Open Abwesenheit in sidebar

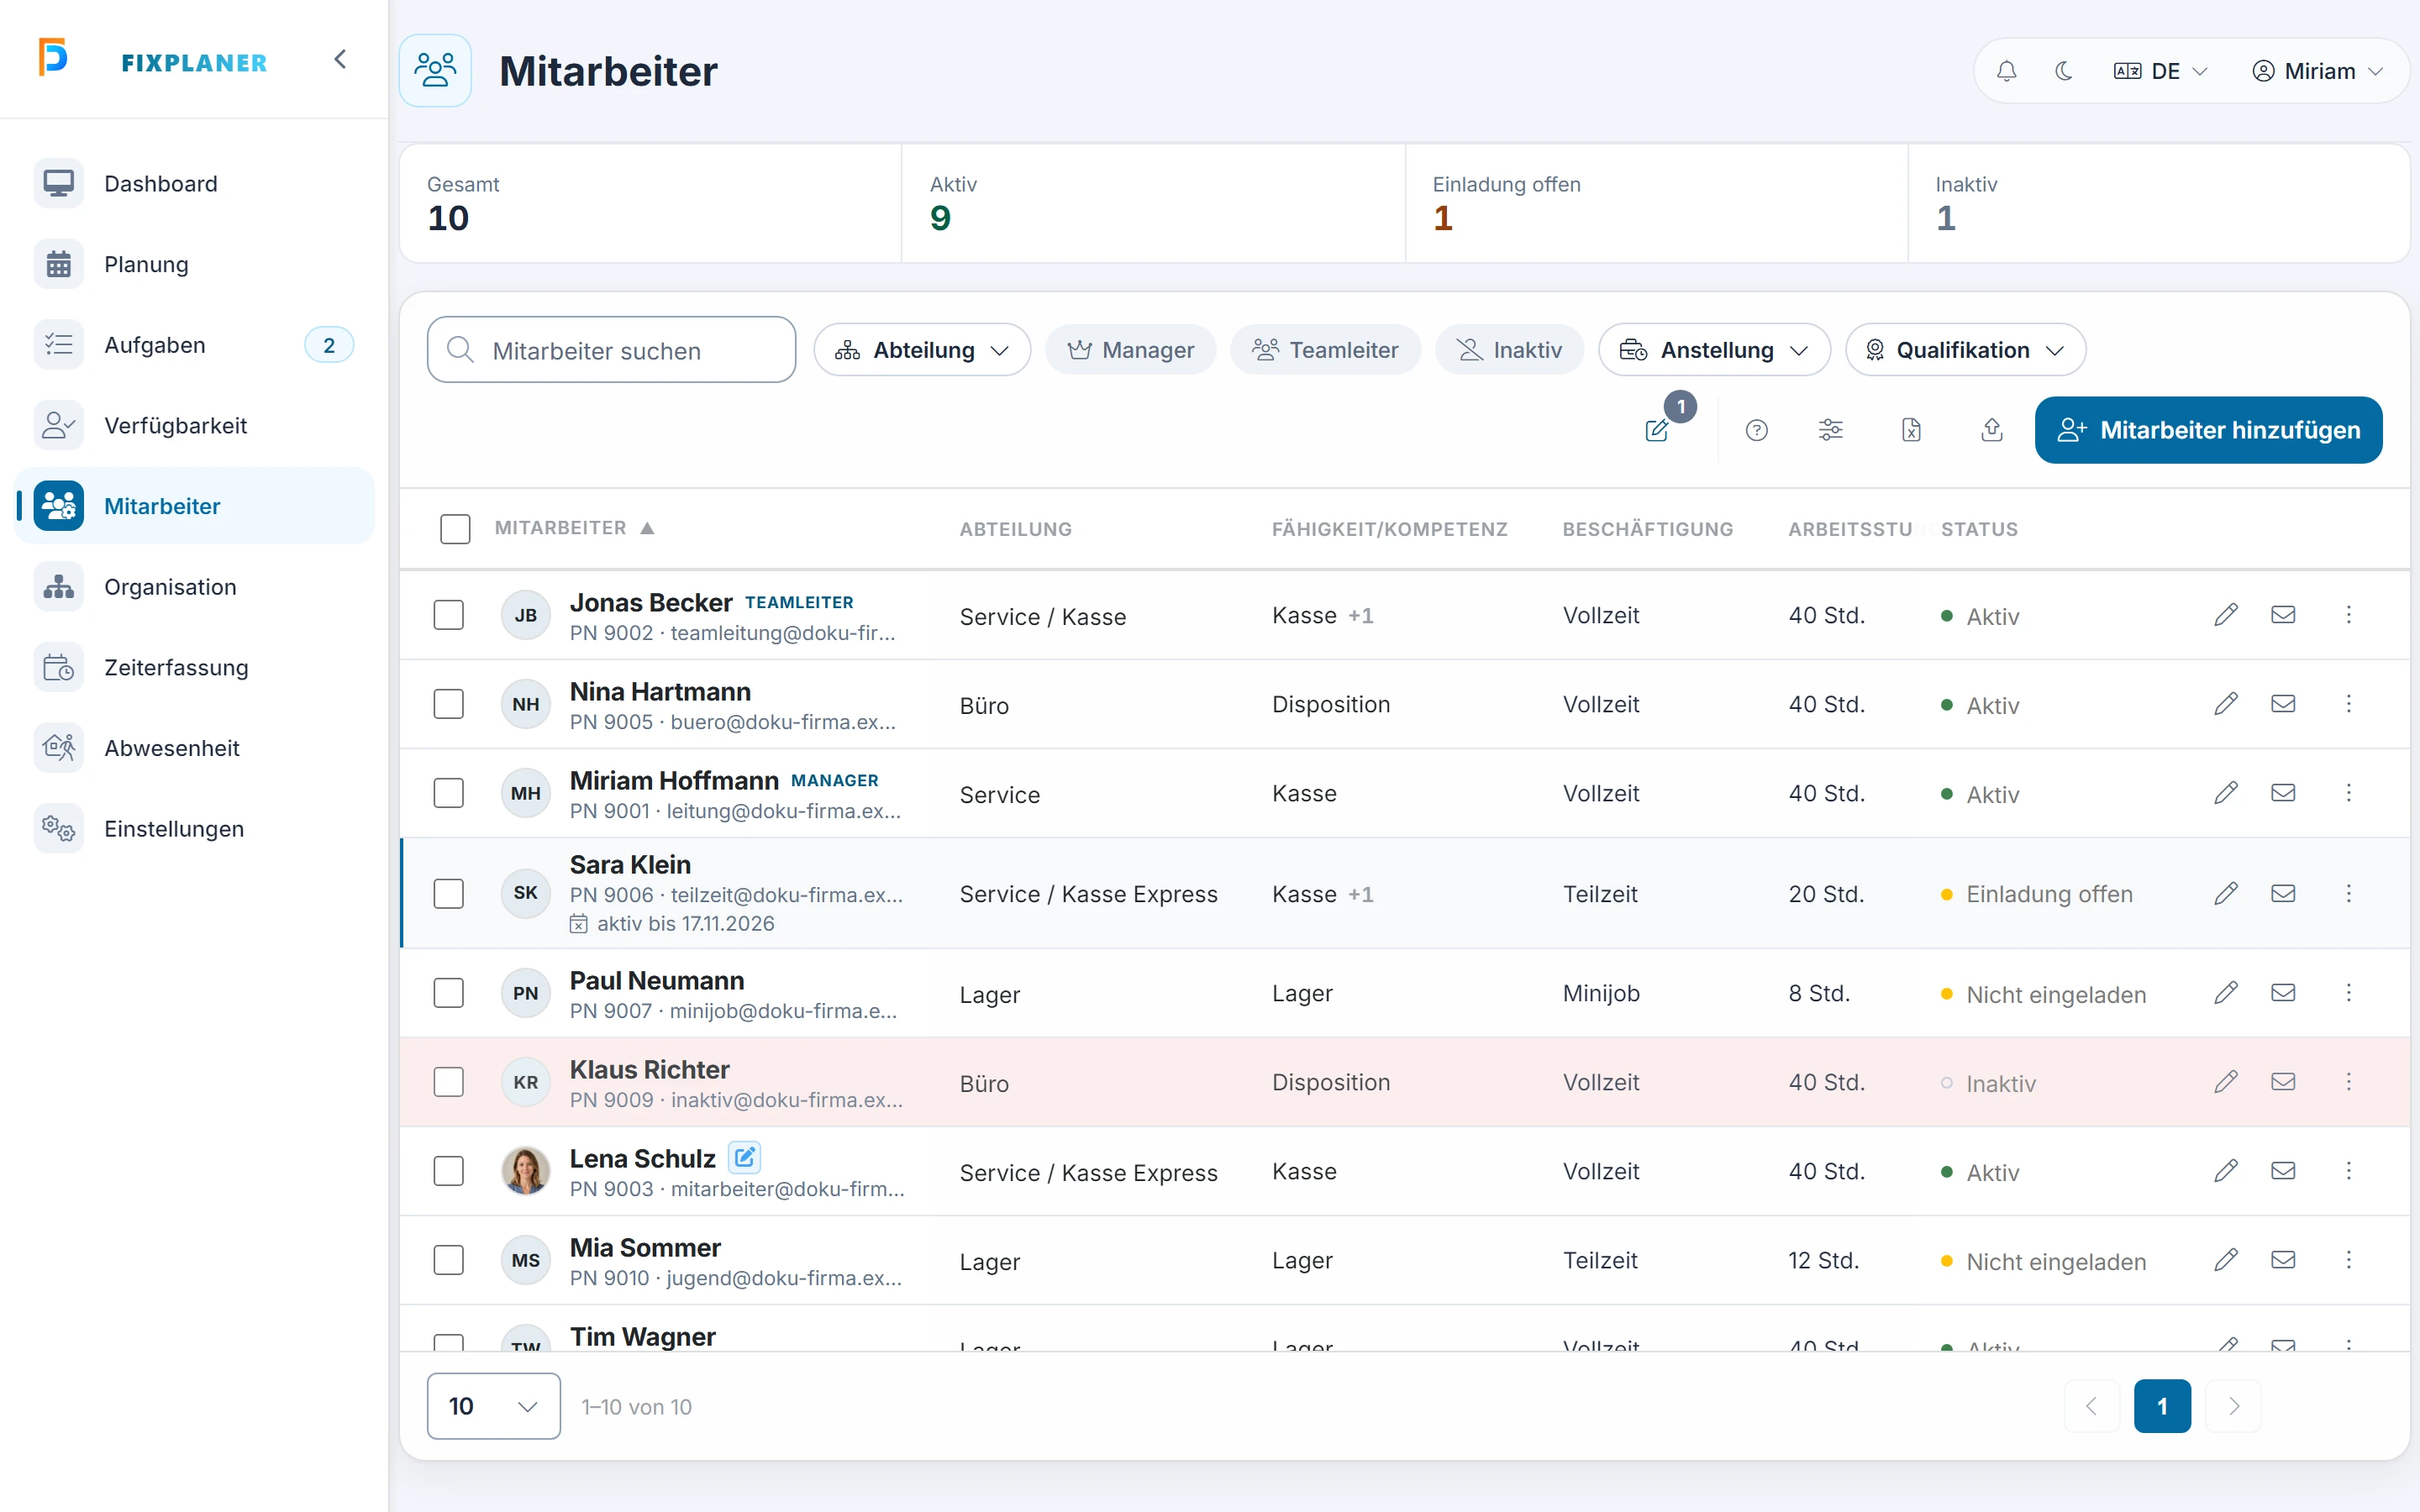[x=195, y=748]
